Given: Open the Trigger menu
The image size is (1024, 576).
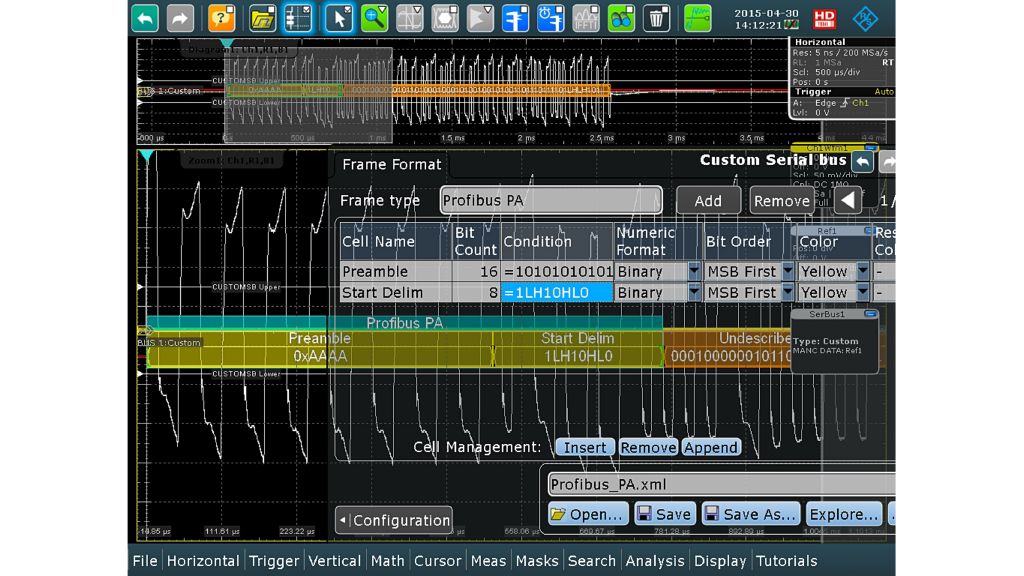Looking at the screenshot, I should pos(274,561).
